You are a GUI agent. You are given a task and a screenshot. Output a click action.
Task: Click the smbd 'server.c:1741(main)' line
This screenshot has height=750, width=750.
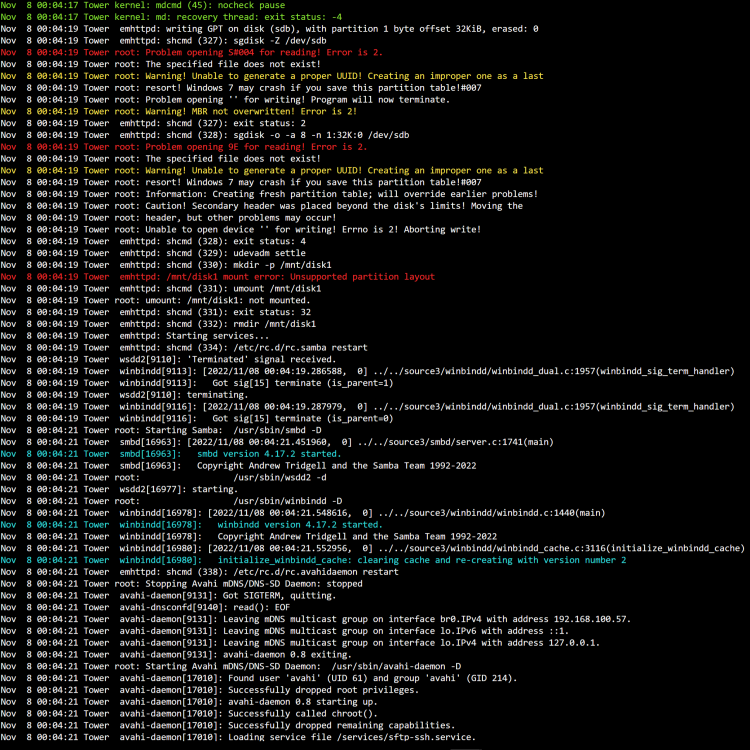[x=277, y=442]
